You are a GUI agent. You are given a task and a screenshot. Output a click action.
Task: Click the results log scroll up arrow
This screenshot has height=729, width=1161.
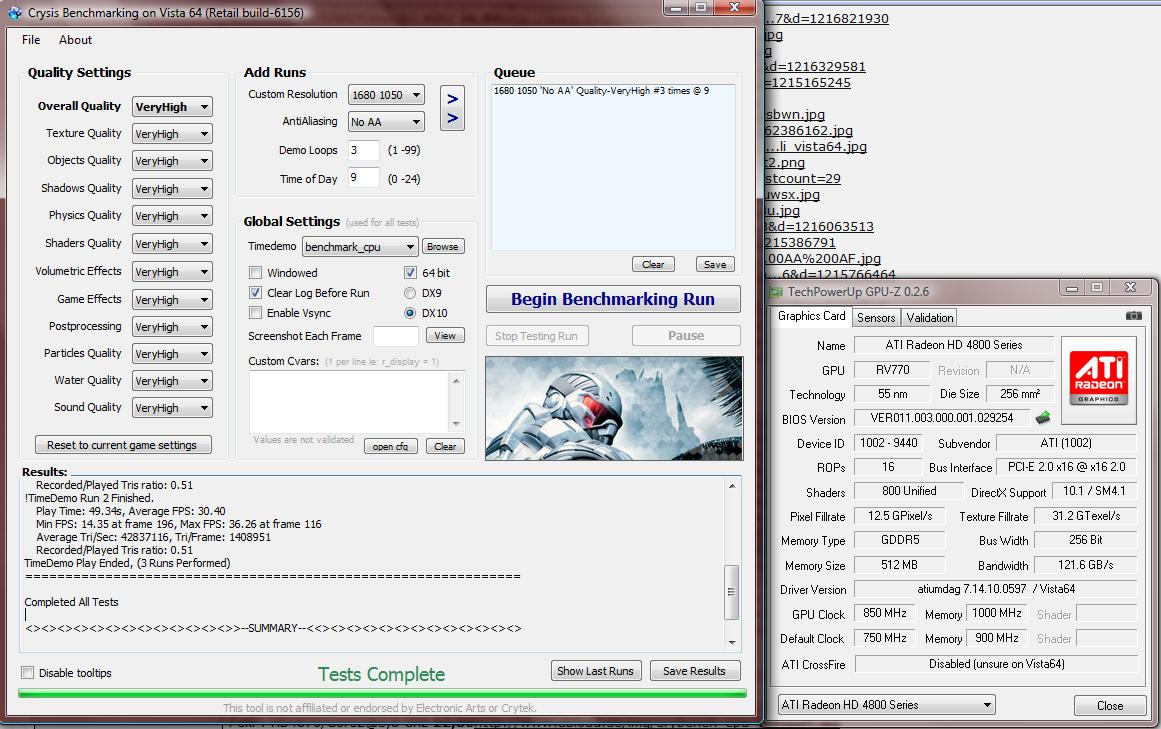732,486
